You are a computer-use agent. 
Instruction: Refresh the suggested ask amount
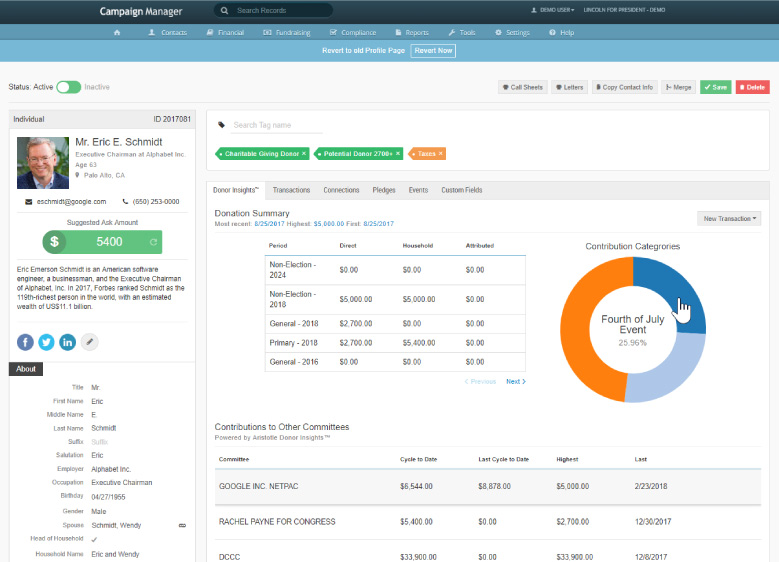[x=153, y=242]
